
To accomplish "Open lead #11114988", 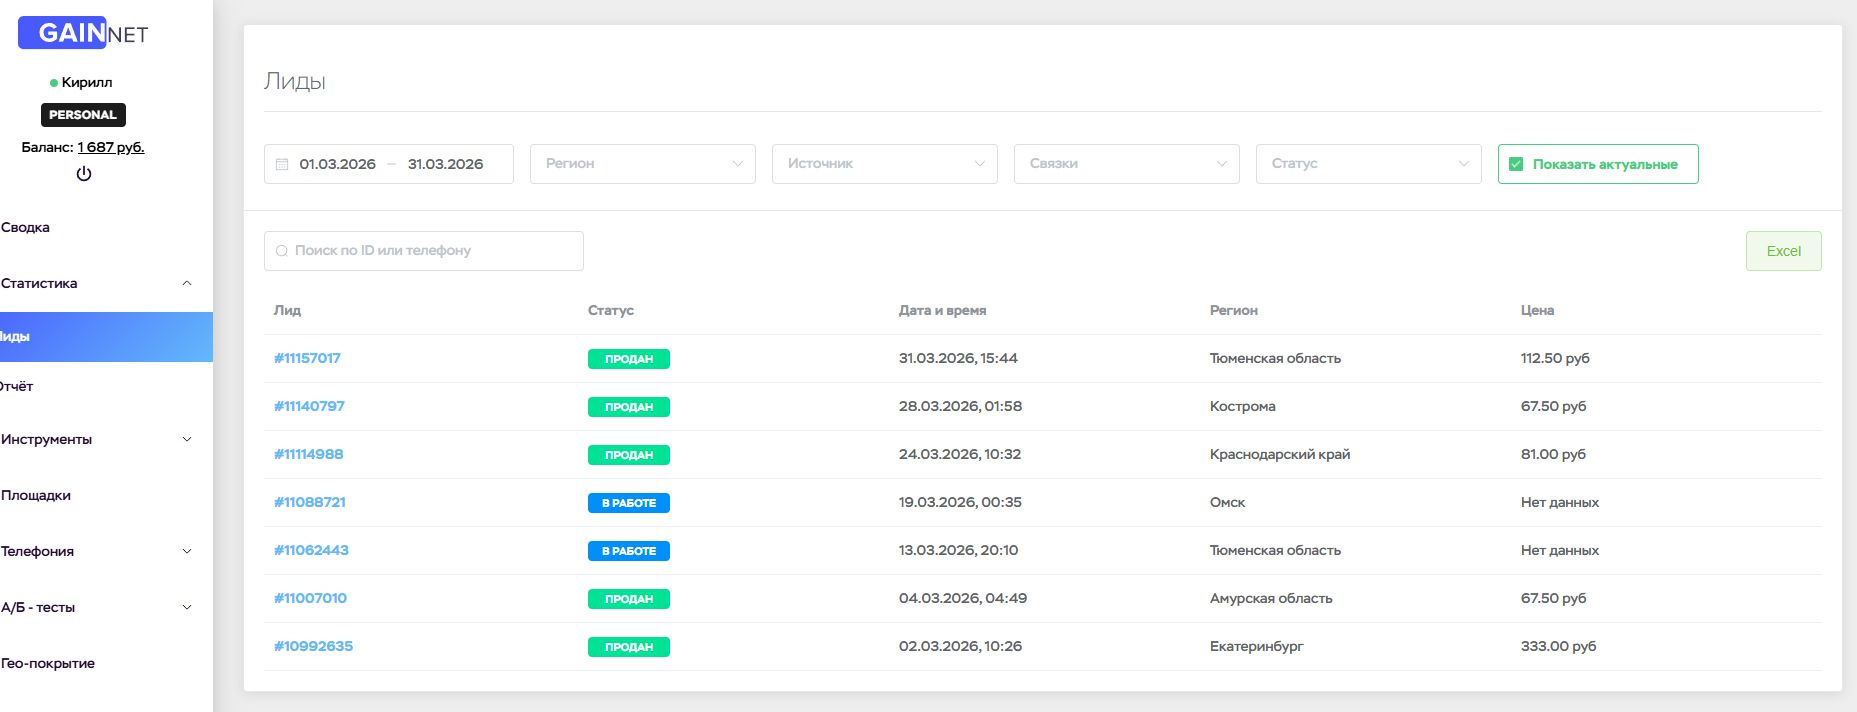I will 308,454.
